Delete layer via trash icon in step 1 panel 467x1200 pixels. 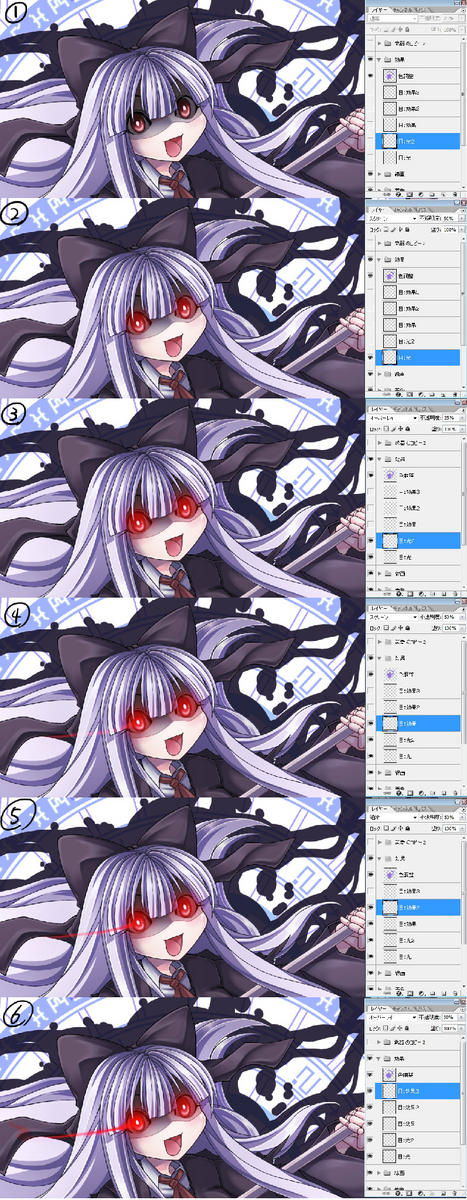click(x=455, y=194)
